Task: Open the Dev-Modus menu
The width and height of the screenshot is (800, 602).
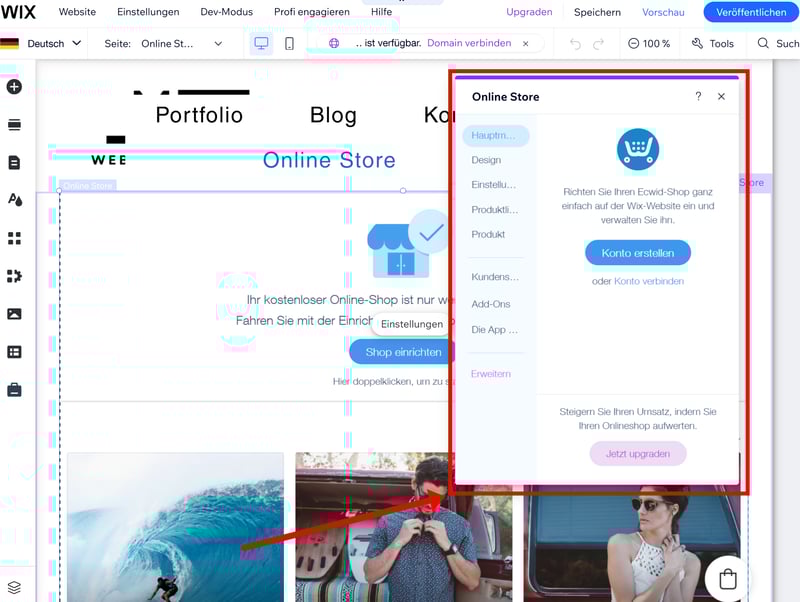Action: [x=227, y=12]
